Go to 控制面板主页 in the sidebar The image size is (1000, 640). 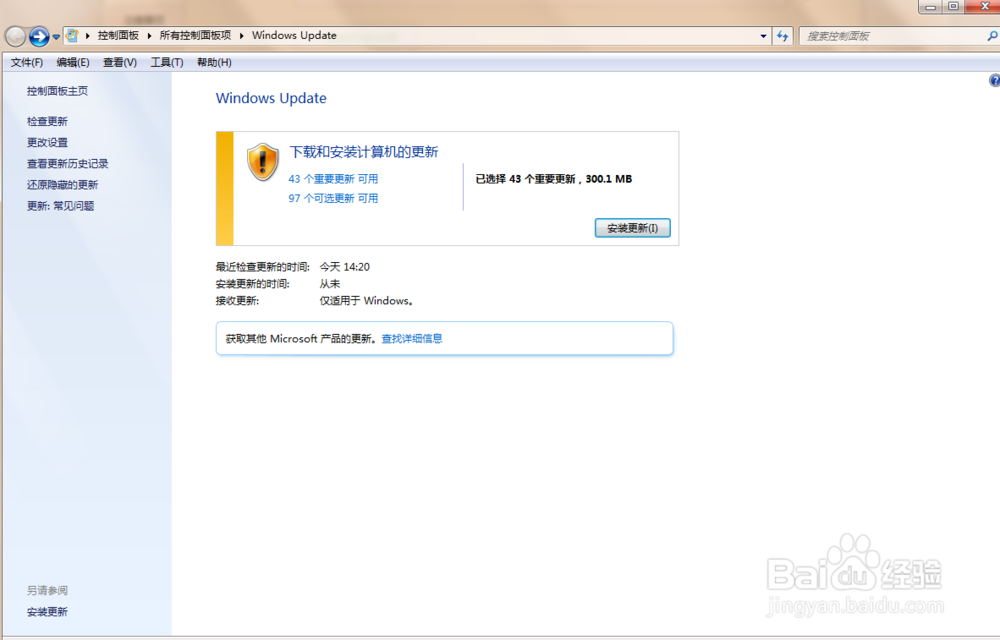point(57,91)
